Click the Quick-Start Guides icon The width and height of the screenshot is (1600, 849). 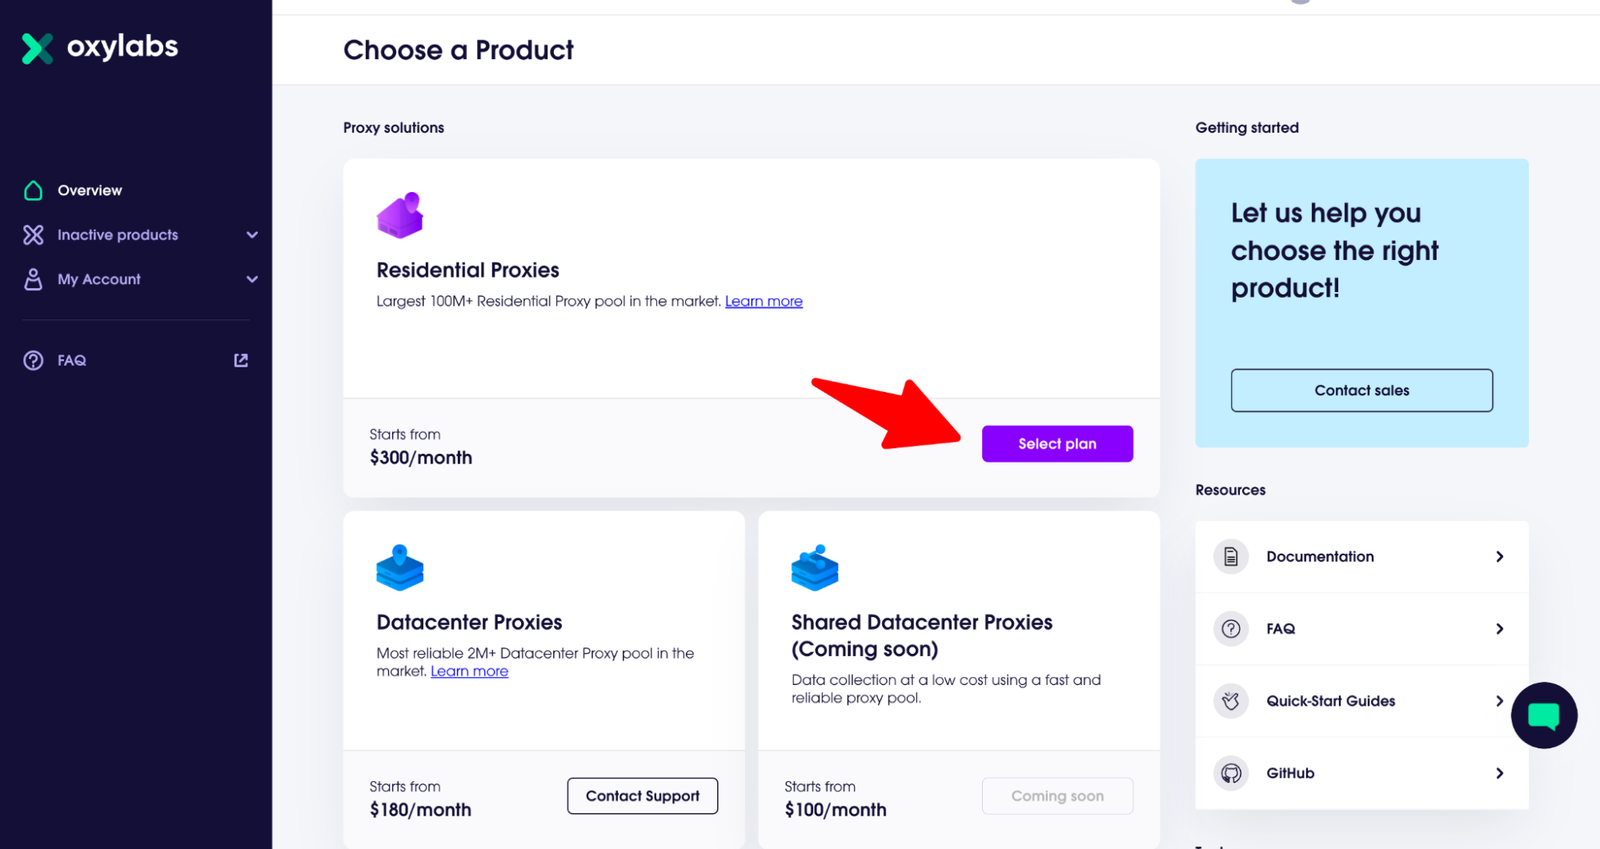tap(1231, 701)
